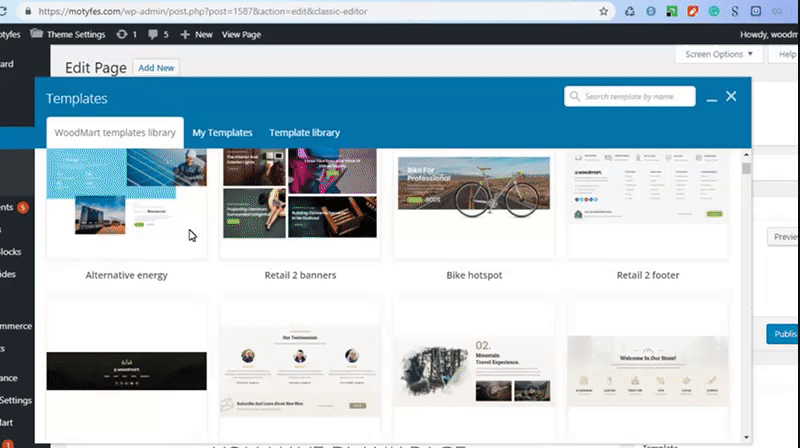Image resolution: width=800 pixels, height=448 pixels.
Task: Choose the Retail 2 footer template thumbnail
Action: coord(648,203)
